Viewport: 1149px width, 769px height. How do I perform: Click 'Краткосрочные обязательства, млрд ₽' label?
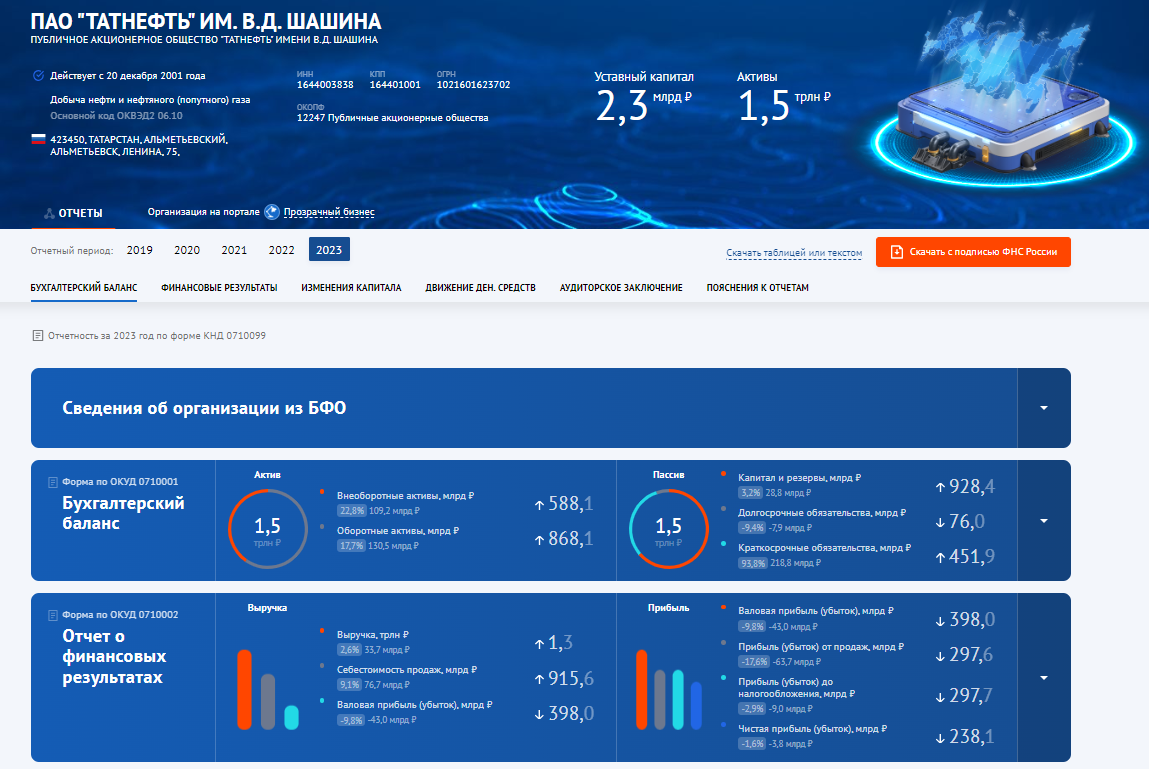pos(824,548)
